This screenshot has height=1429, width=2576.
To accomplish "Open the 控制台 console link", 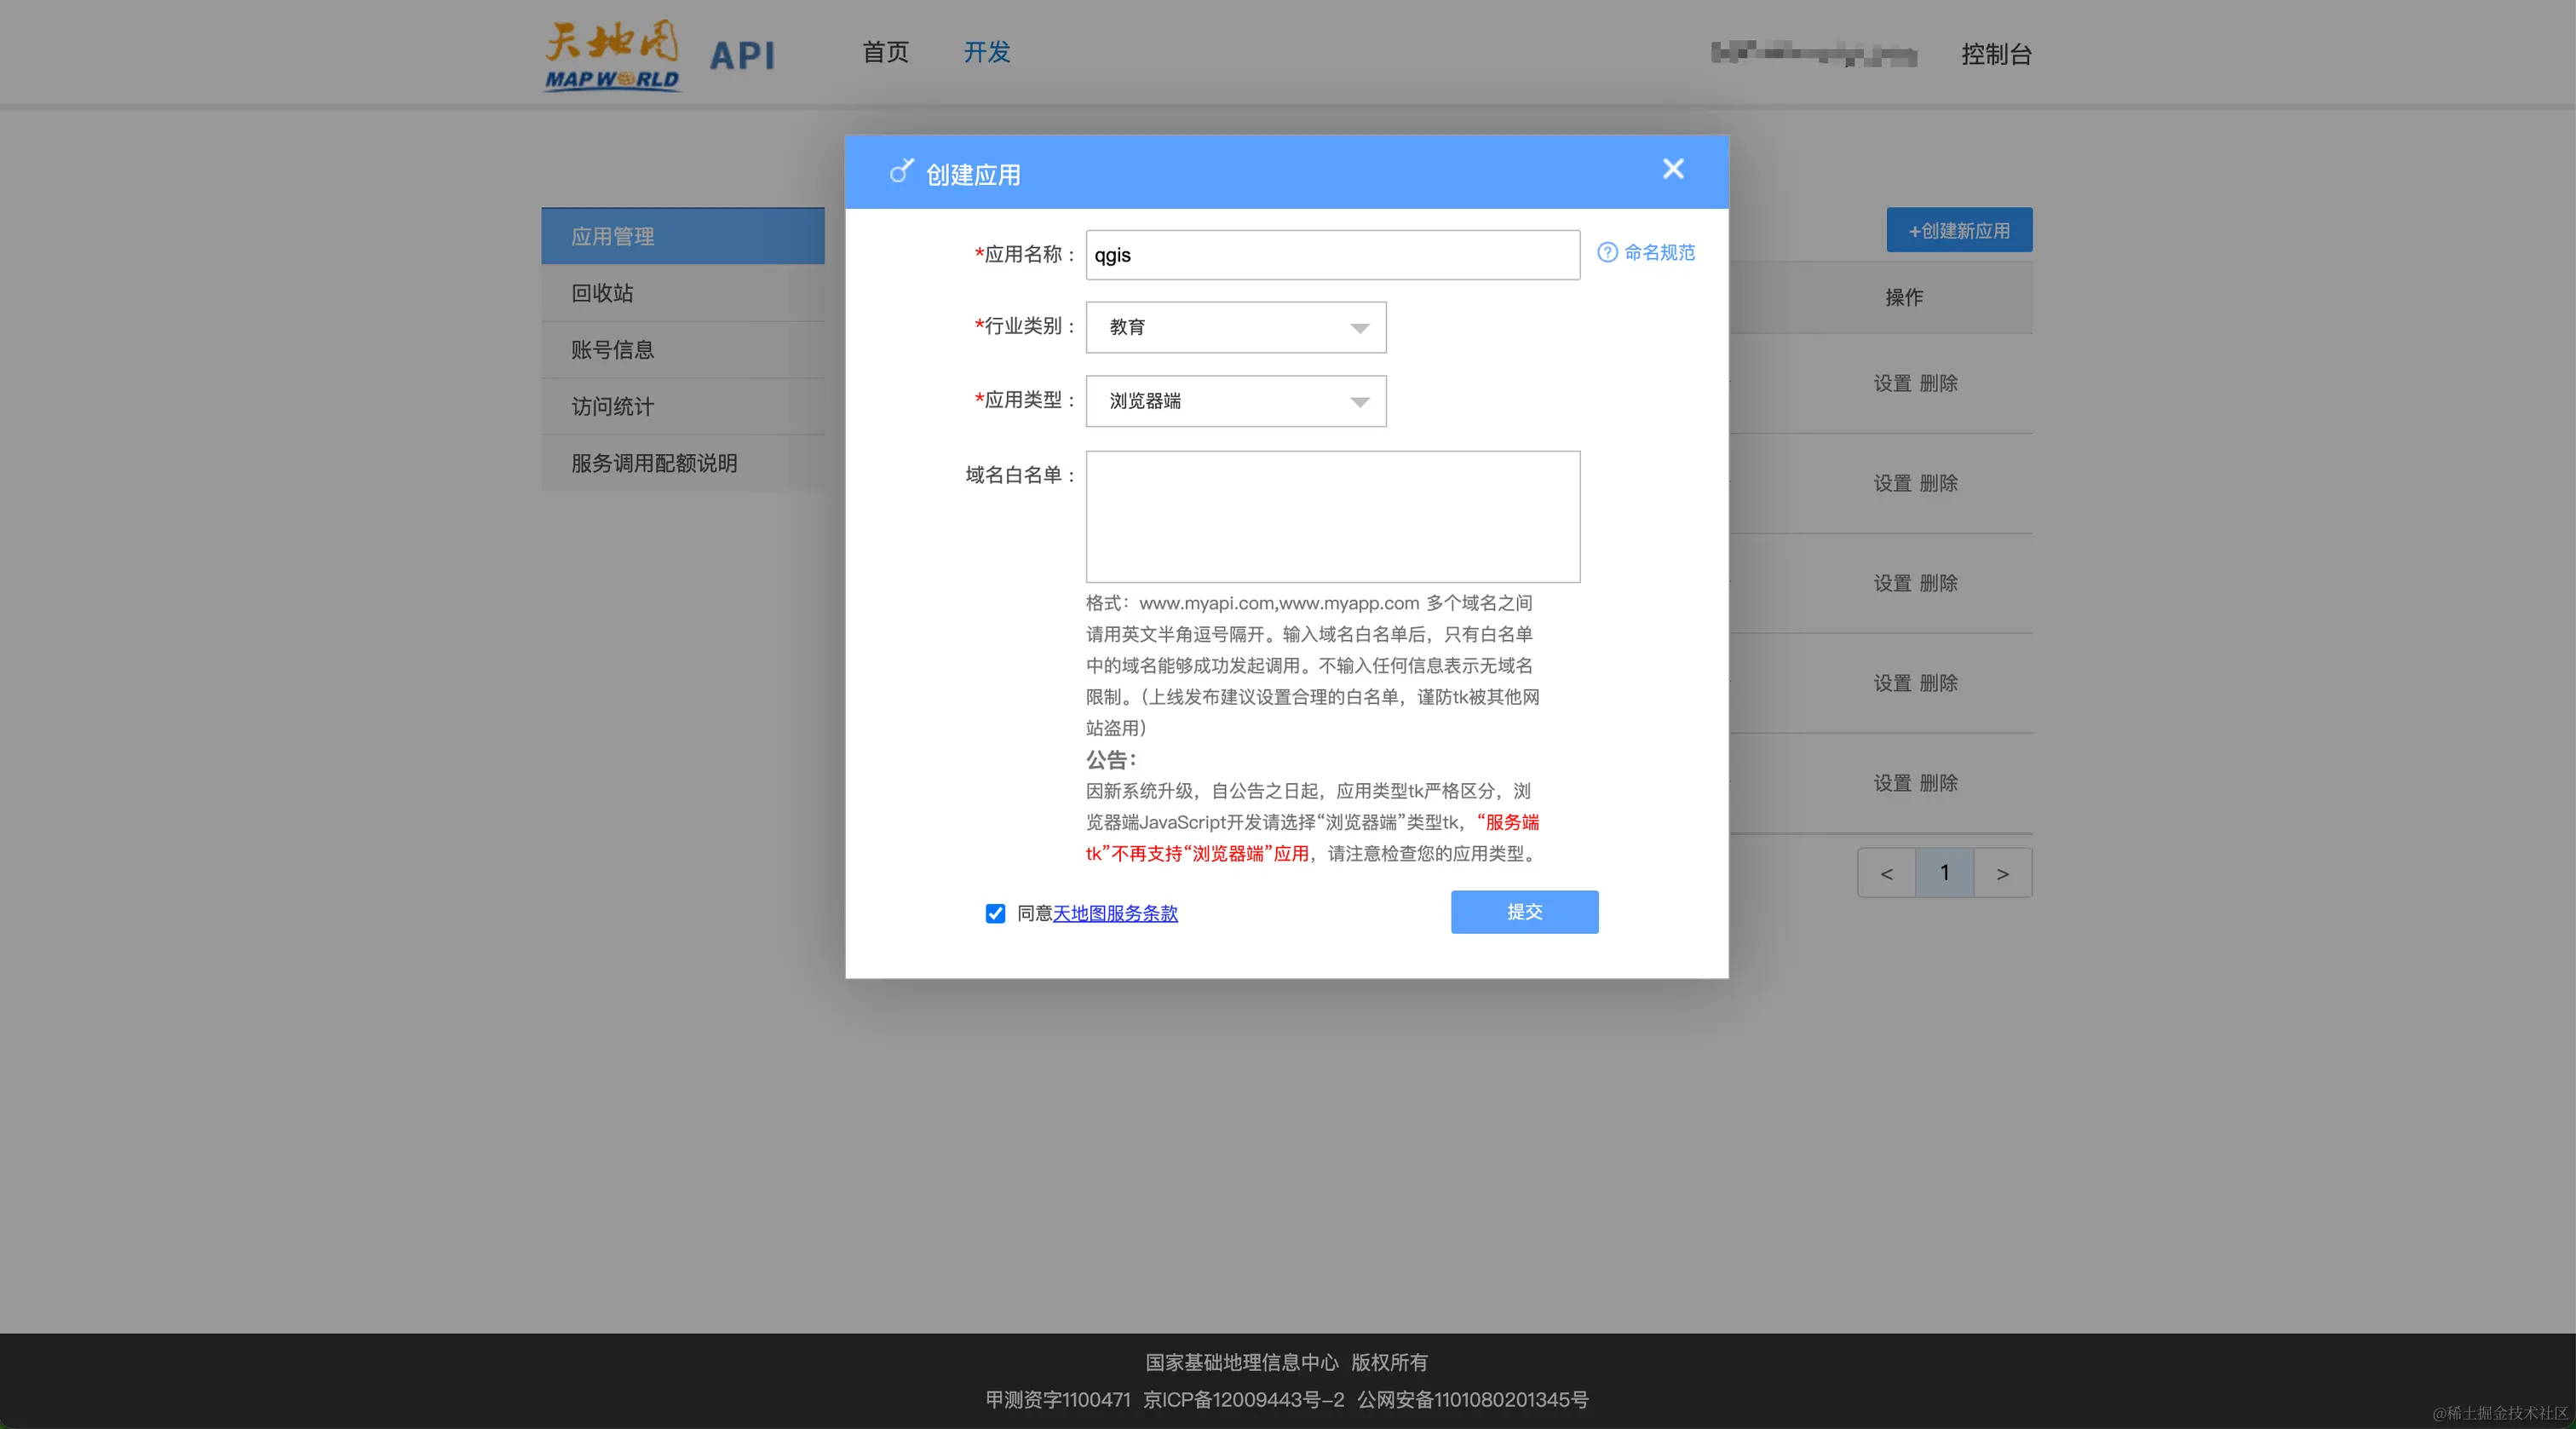I will [x=1997, y=55].
